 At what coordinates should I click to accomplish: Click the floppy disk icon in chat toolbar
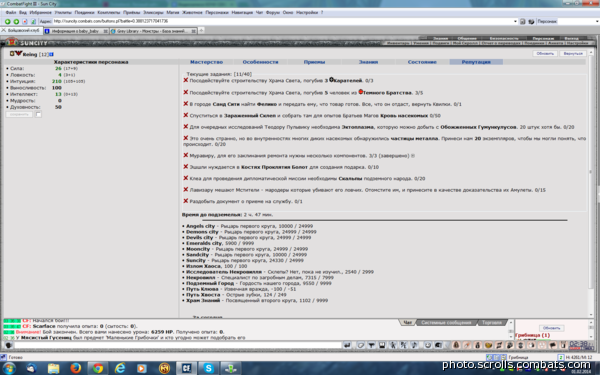click(382, 345)
